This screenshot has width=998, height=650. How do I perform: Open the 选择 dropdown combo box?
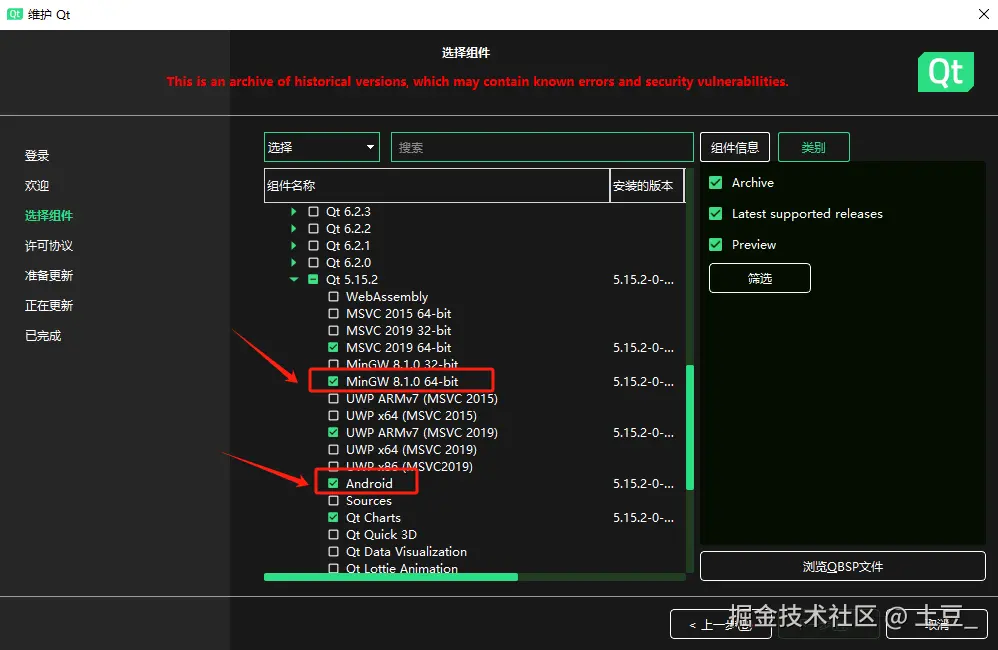pos(321,147)
